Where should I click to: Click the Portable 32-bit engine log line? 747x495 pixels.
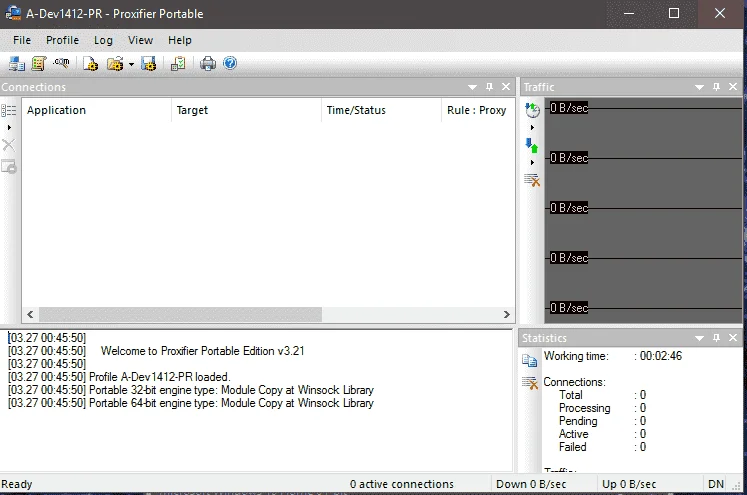pyautogui.click(x=191, y=390)
